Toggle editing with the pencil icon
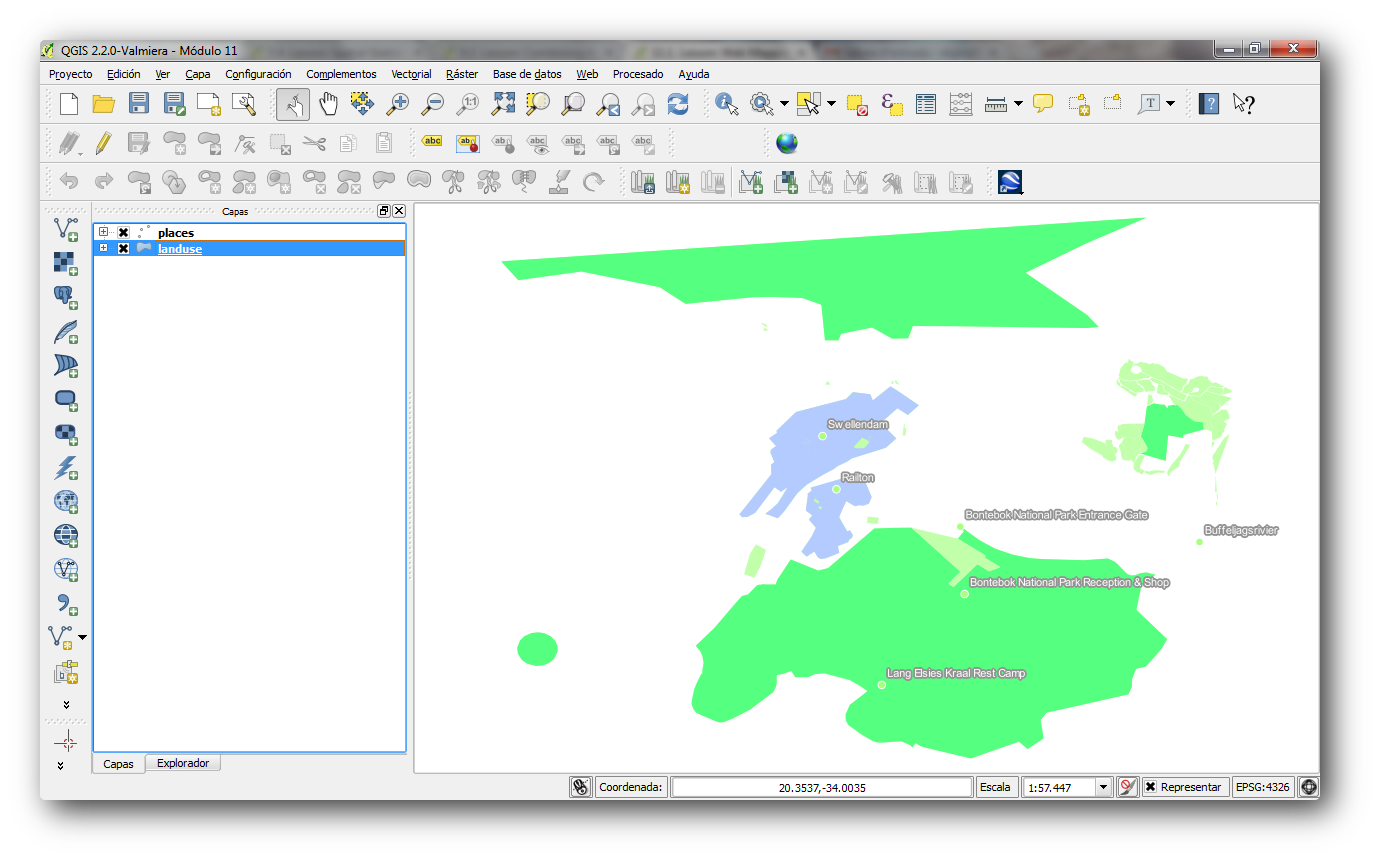This screenshot has height=860, width=1380. 103,143
